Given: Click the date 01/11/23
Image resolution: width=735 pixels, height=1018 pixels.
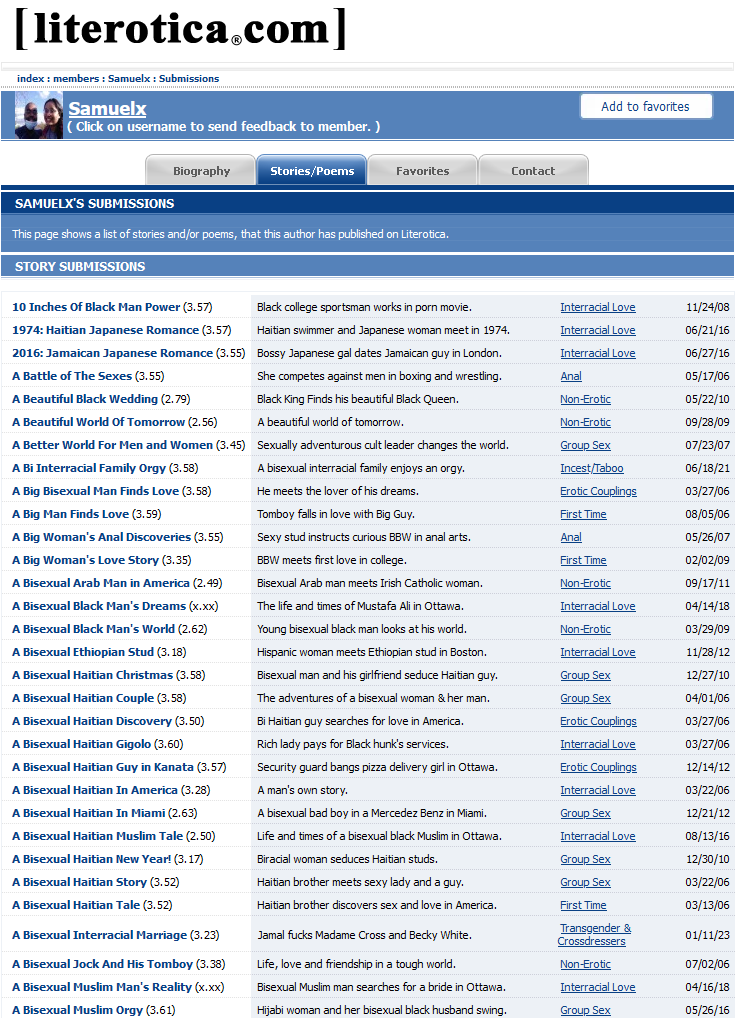Looking at the screenshot, I should pos(707,935).
